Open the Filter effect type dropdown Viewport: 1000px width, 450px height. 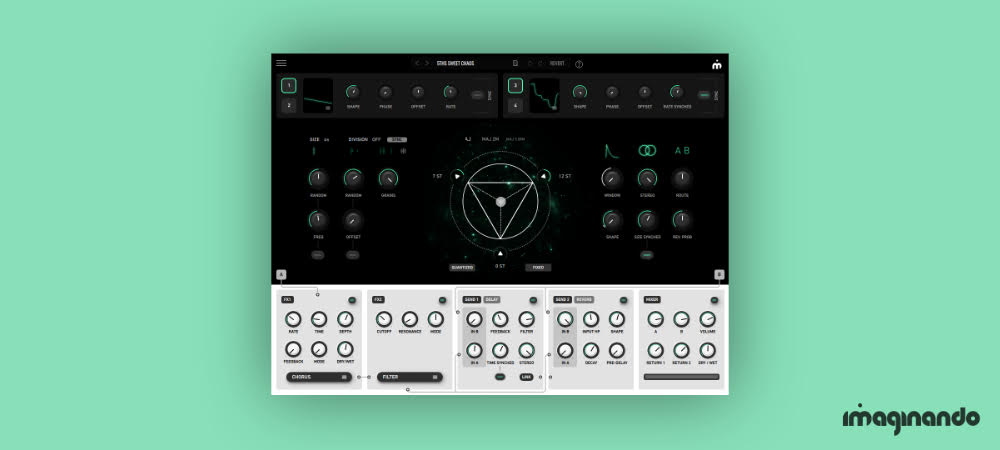[411, 377]
